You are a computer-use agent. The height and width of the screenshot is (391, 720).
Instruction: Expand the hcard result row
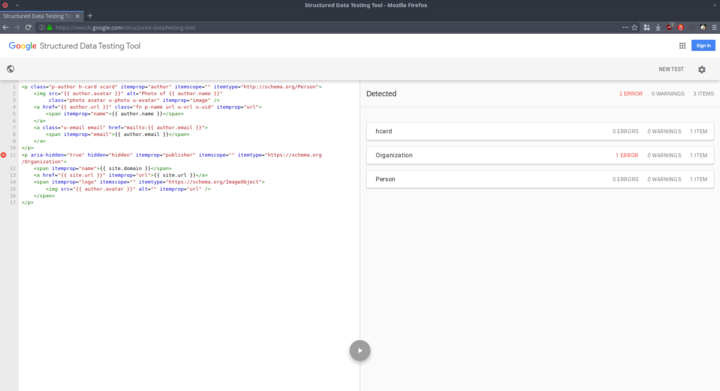point(540,131)
